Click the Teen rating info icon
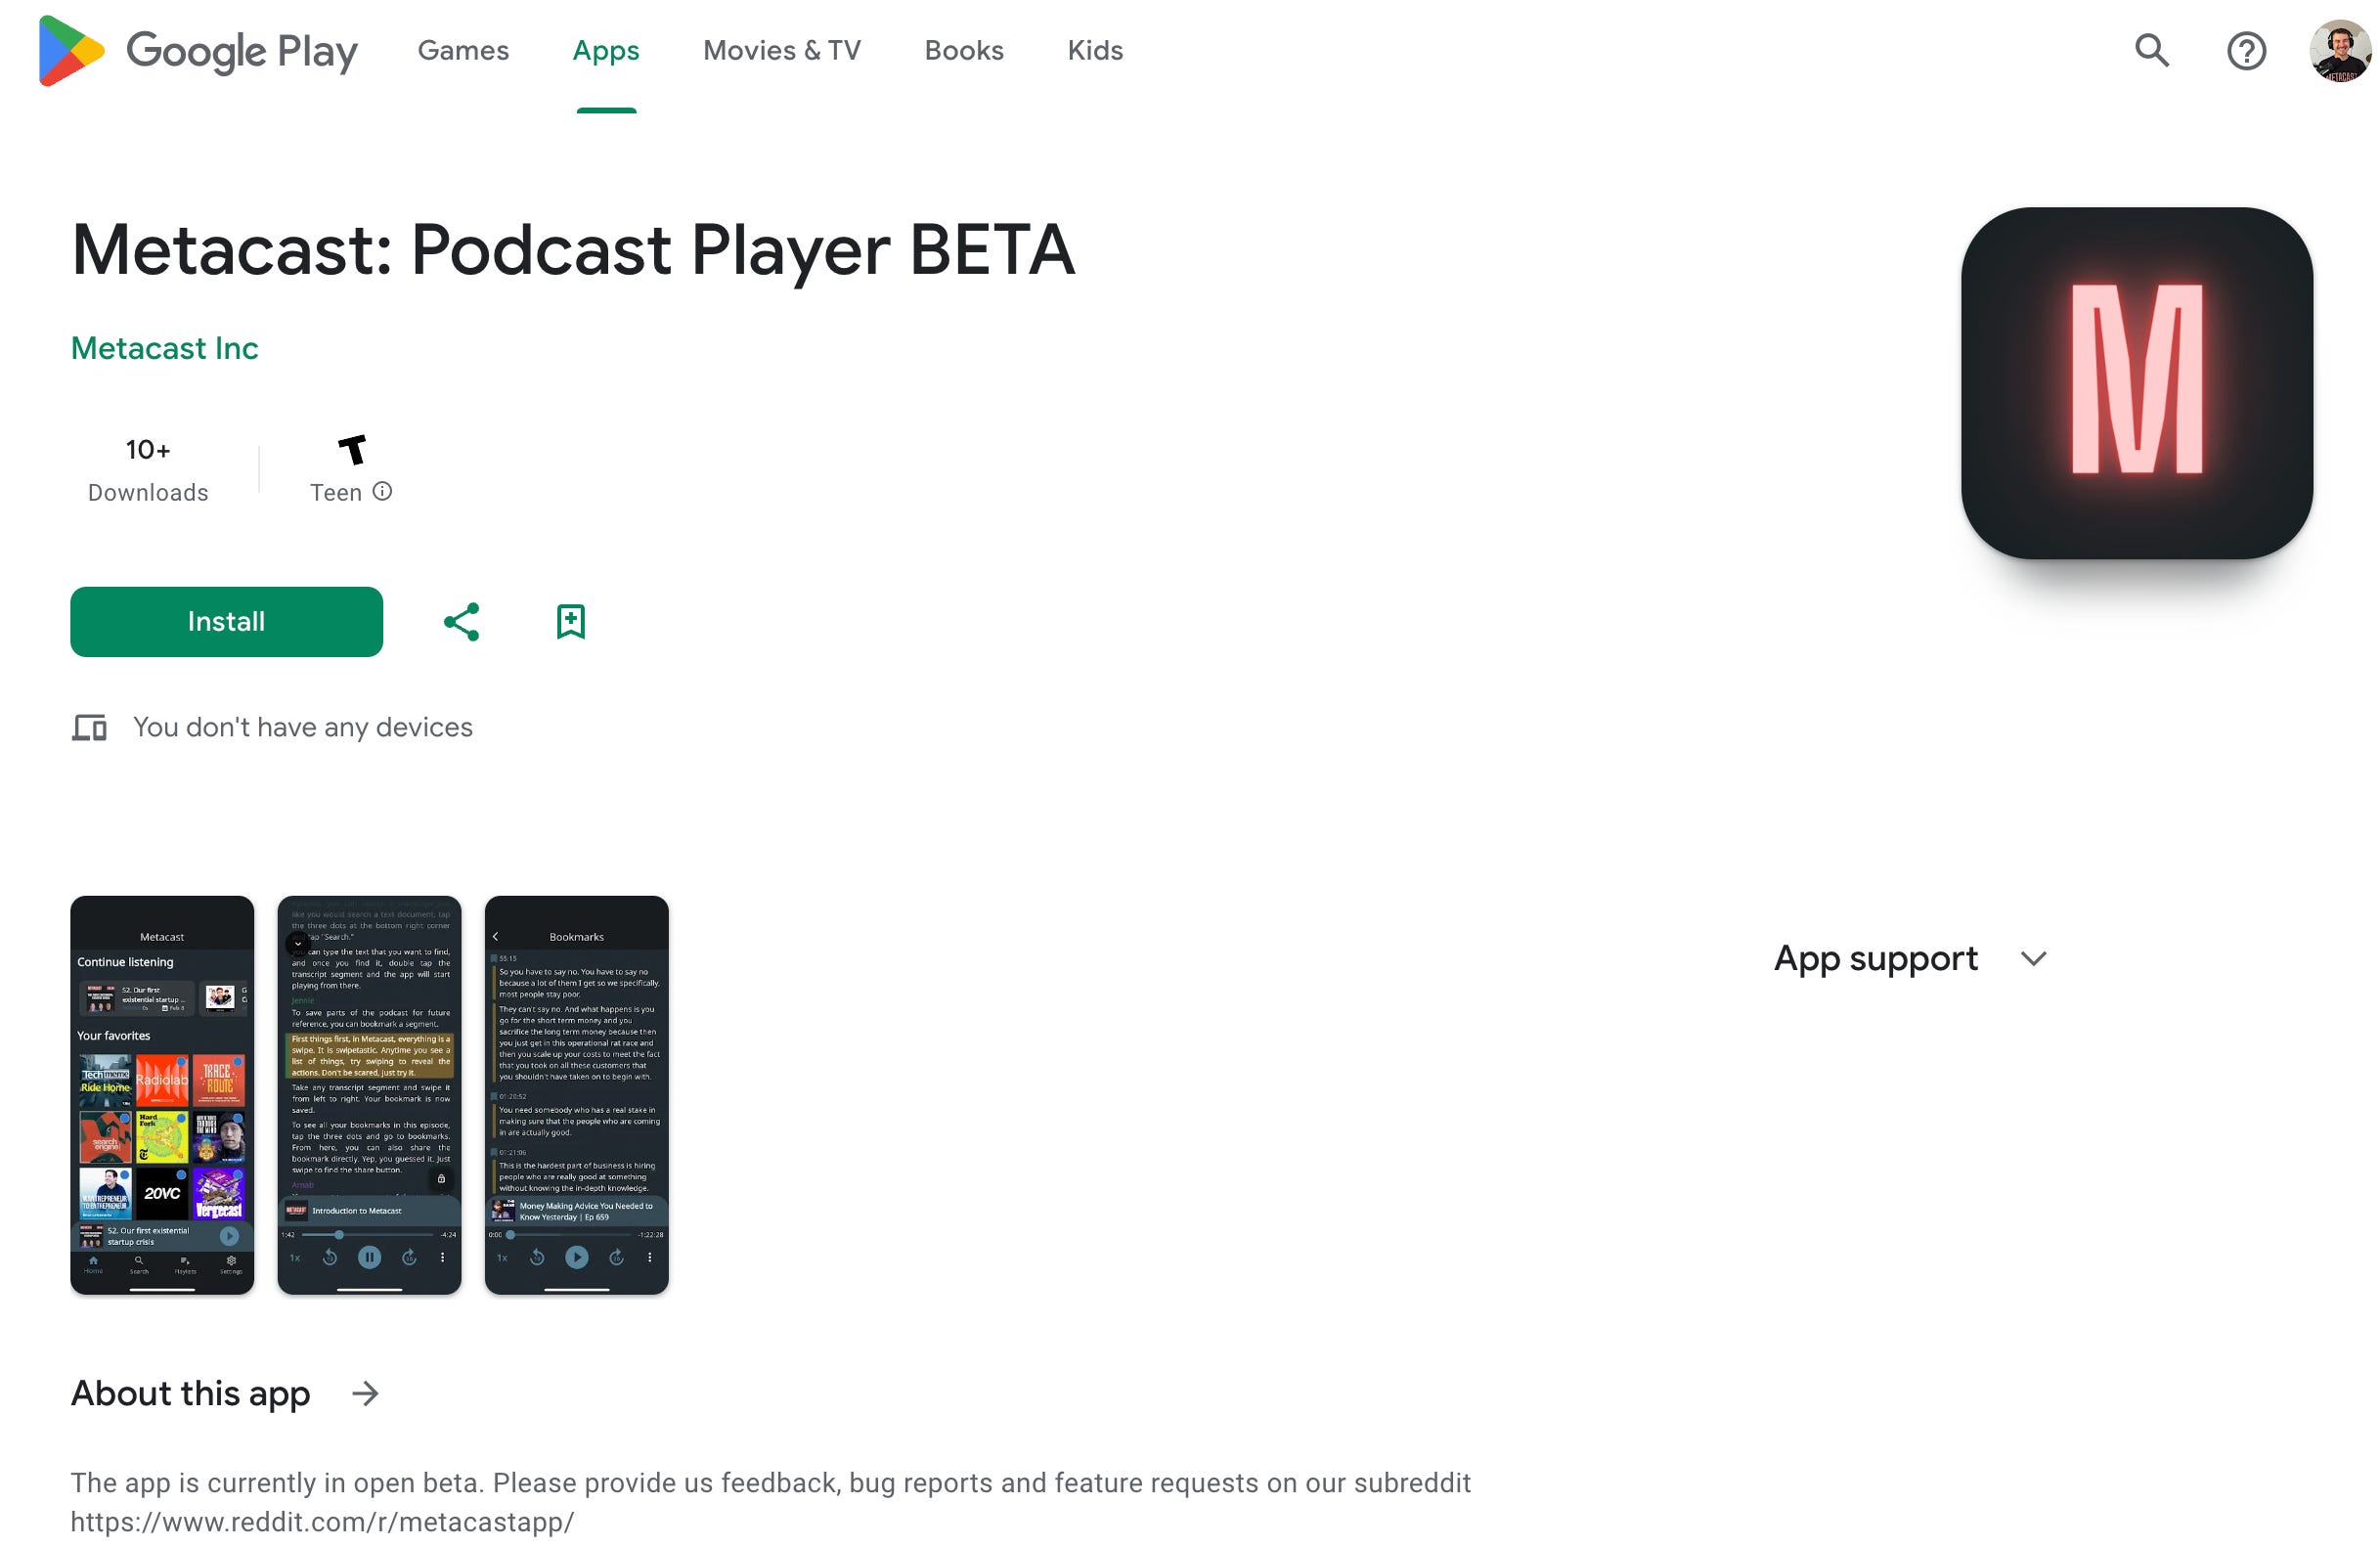This screenshot has height=1547, width=2380. [x=382, y=491]
